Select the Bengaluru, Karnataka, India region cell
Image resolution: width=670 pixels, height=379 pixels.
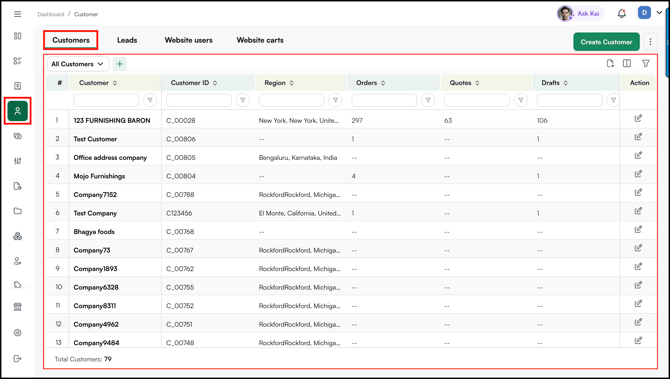point(298,158)
